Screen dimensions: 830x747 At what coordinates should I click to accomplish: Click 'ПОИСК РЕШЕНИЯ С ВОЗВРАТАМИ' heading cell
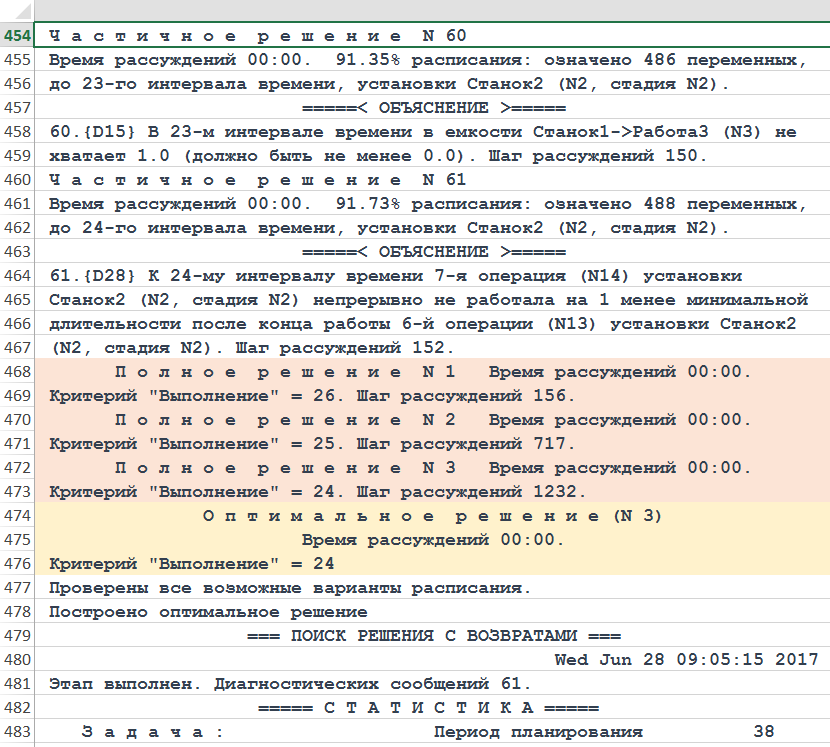pos(432,636)
